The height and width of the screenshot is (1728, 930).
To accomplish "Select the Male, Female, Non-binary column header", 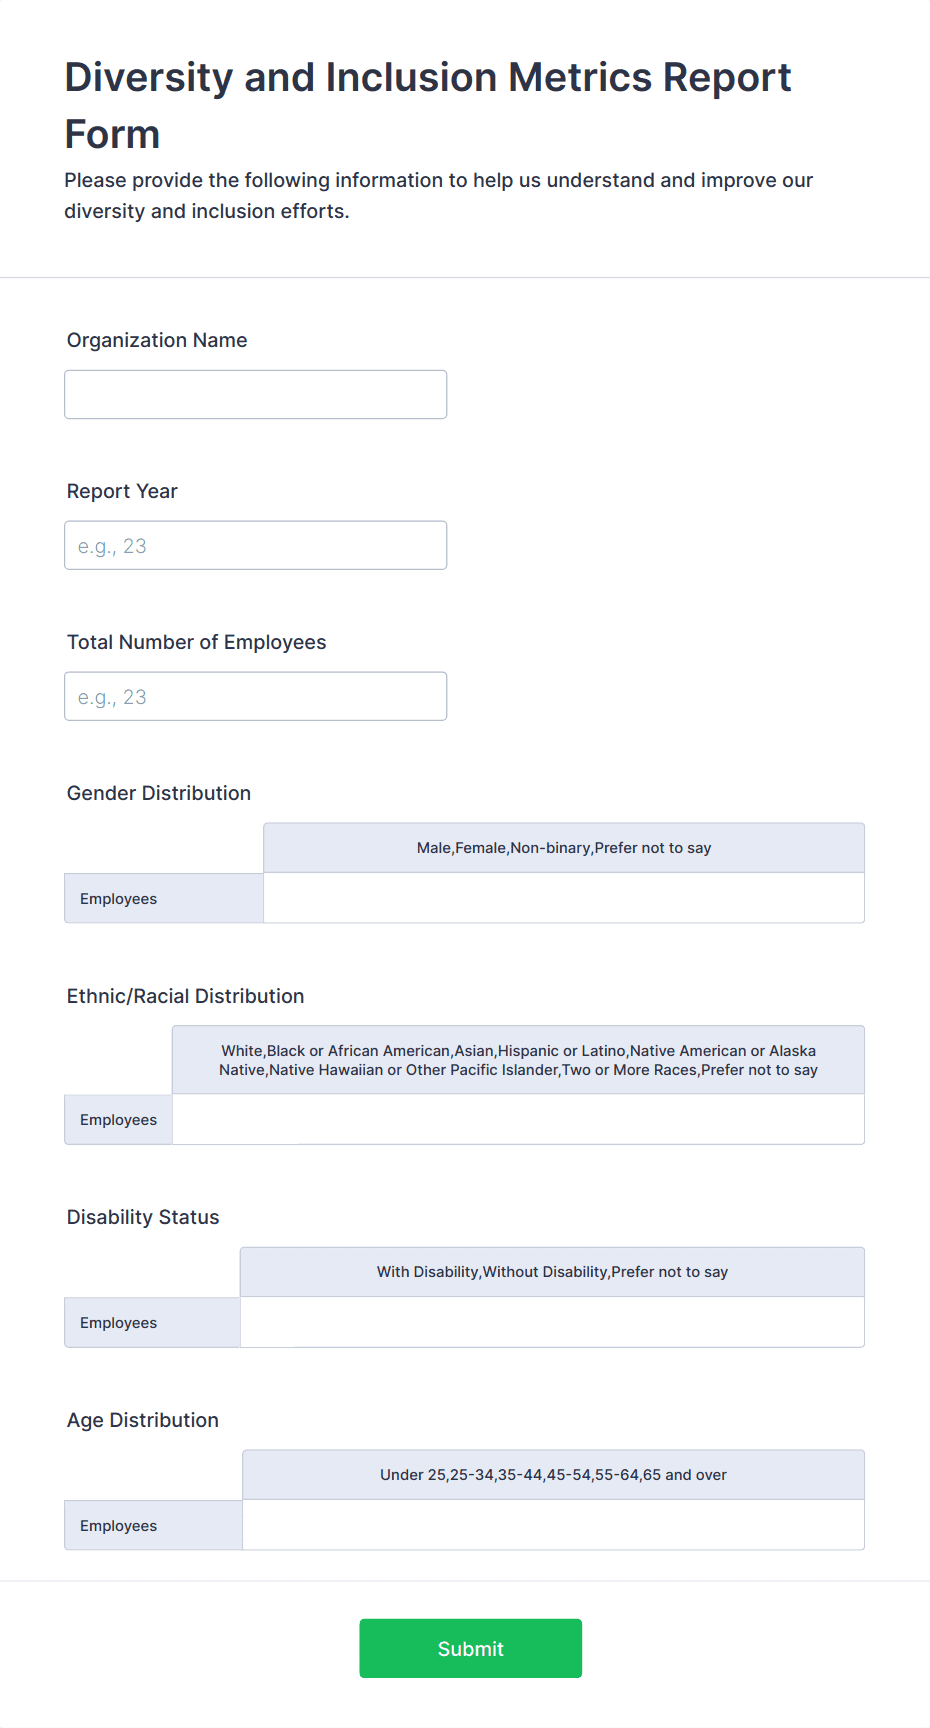I will pos(564,848).
